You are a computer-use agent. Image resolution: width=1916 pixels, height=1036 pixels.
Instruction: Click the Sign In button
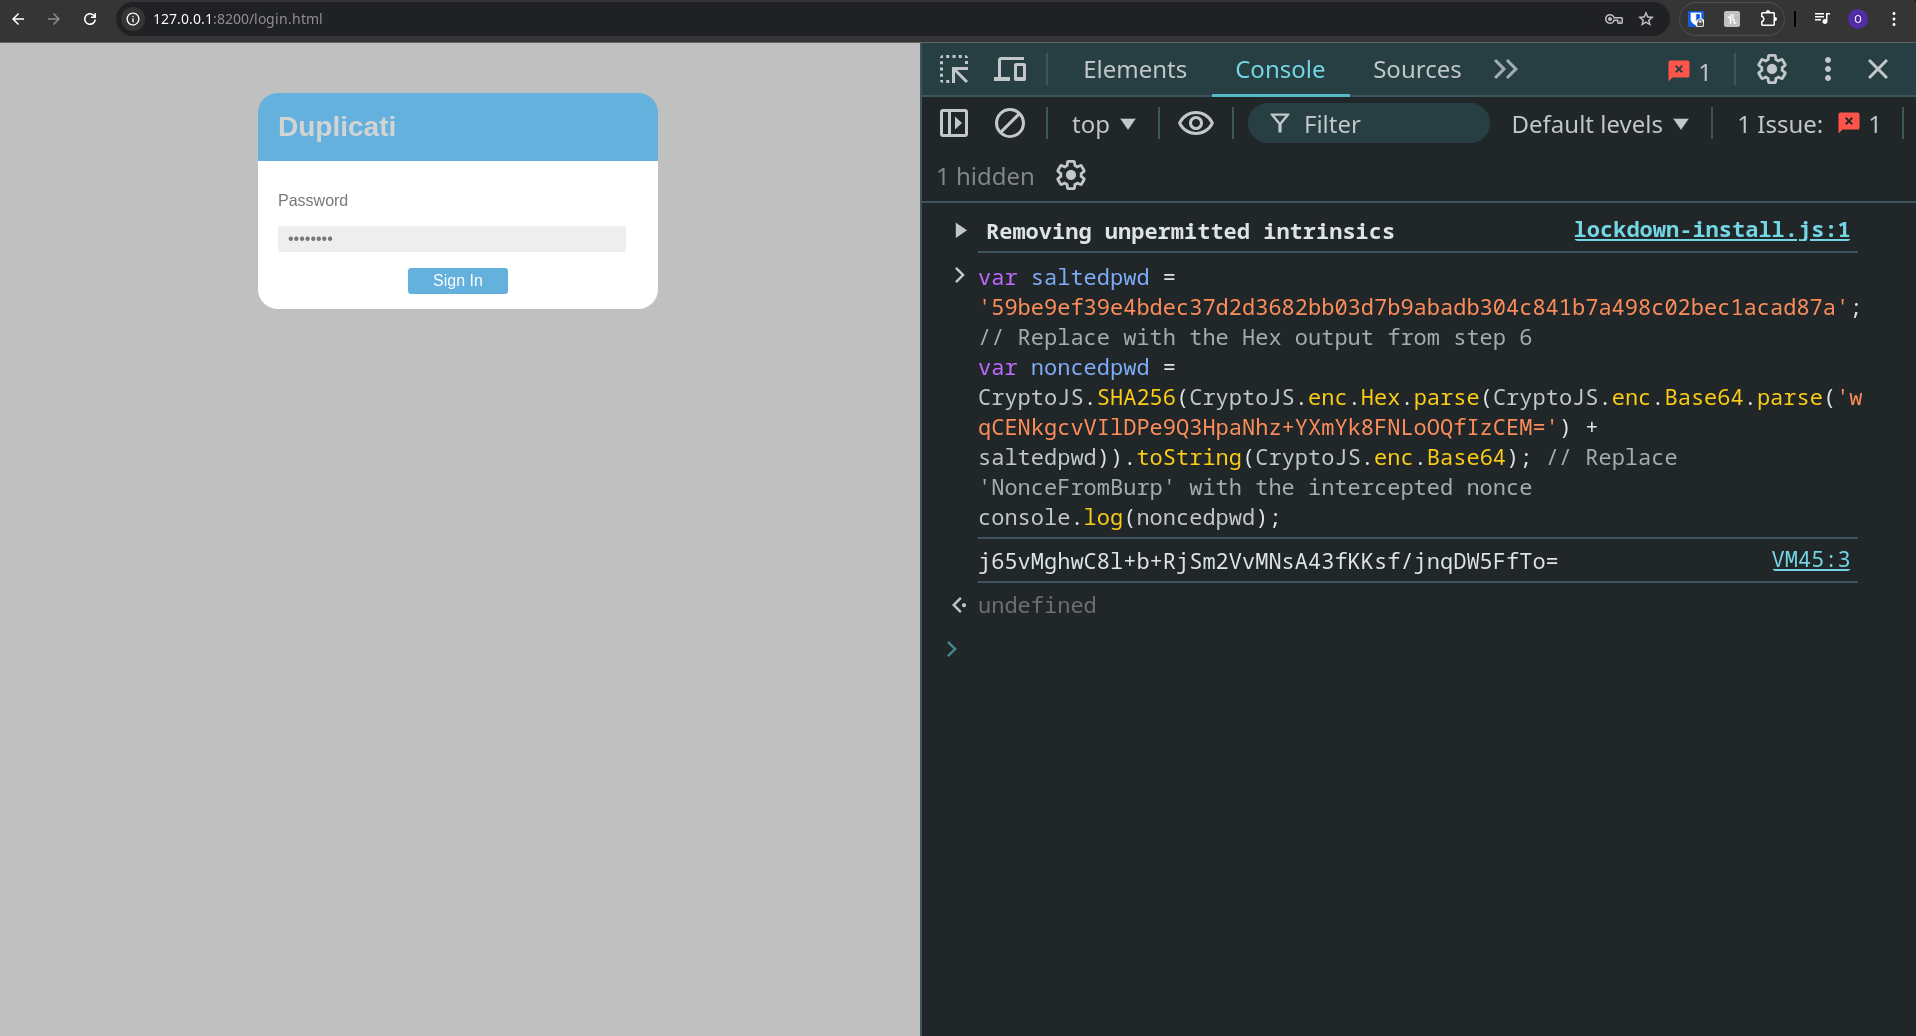(458, 281)
